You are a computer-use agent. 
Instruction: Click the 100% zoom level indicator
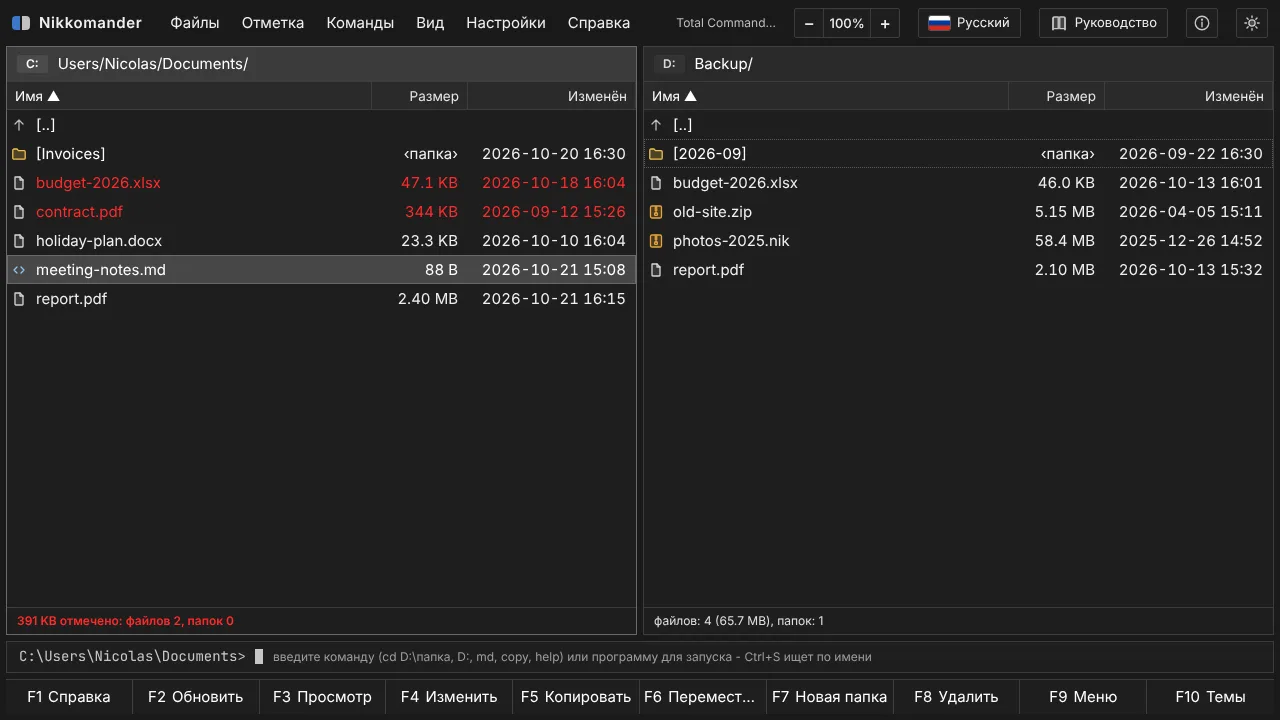(847, 23)
